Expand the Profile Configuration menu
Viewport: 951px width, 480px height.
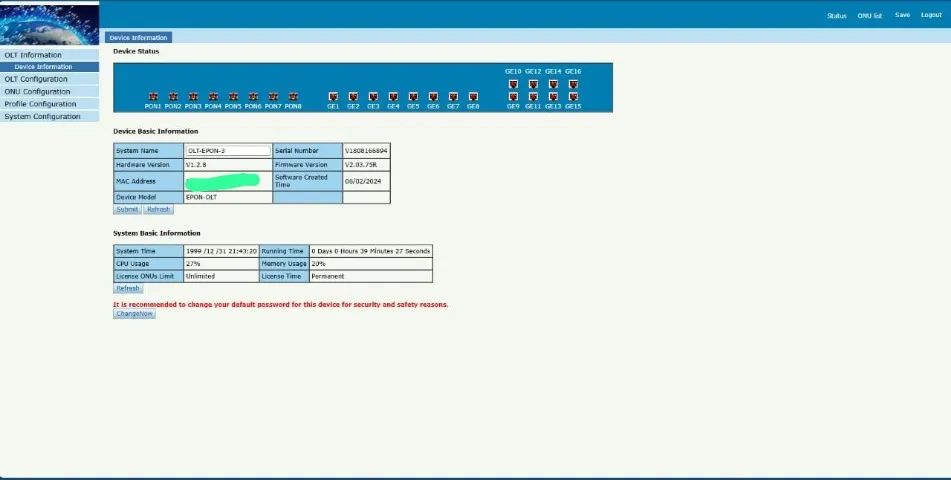click(40, 104)
